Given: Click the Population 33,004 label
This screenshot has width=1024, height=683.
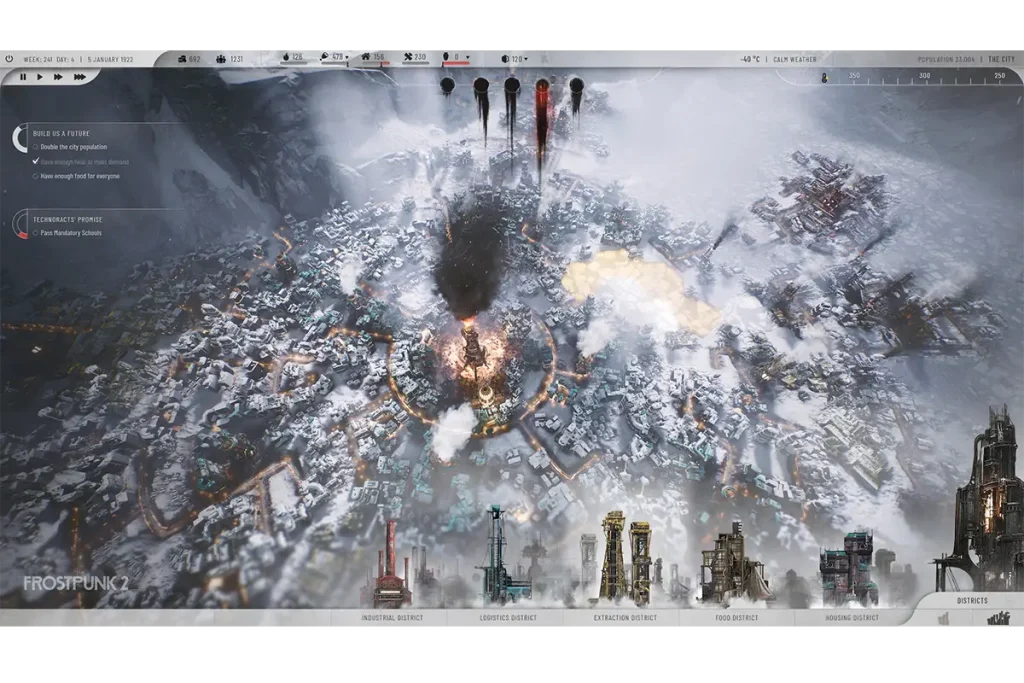Looking at the screenshot, I should click(946, 59).
